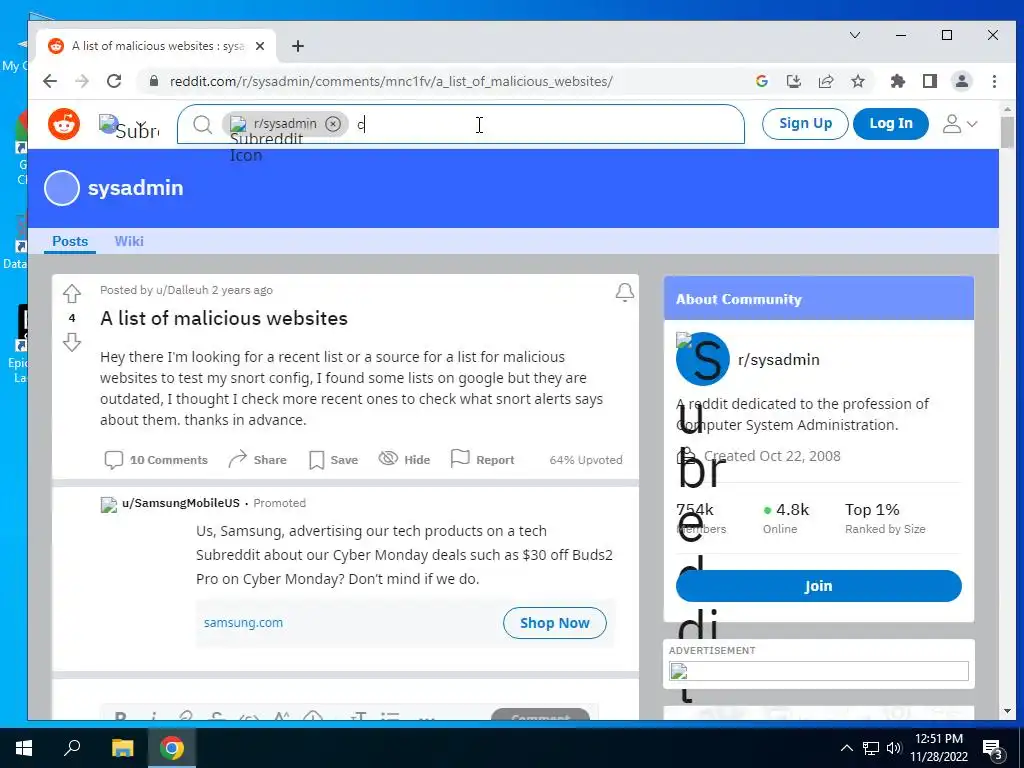Viewport: 1024px width, 768px height.
Task: Open a new Chrome tab
Action: tap(298, 46)
